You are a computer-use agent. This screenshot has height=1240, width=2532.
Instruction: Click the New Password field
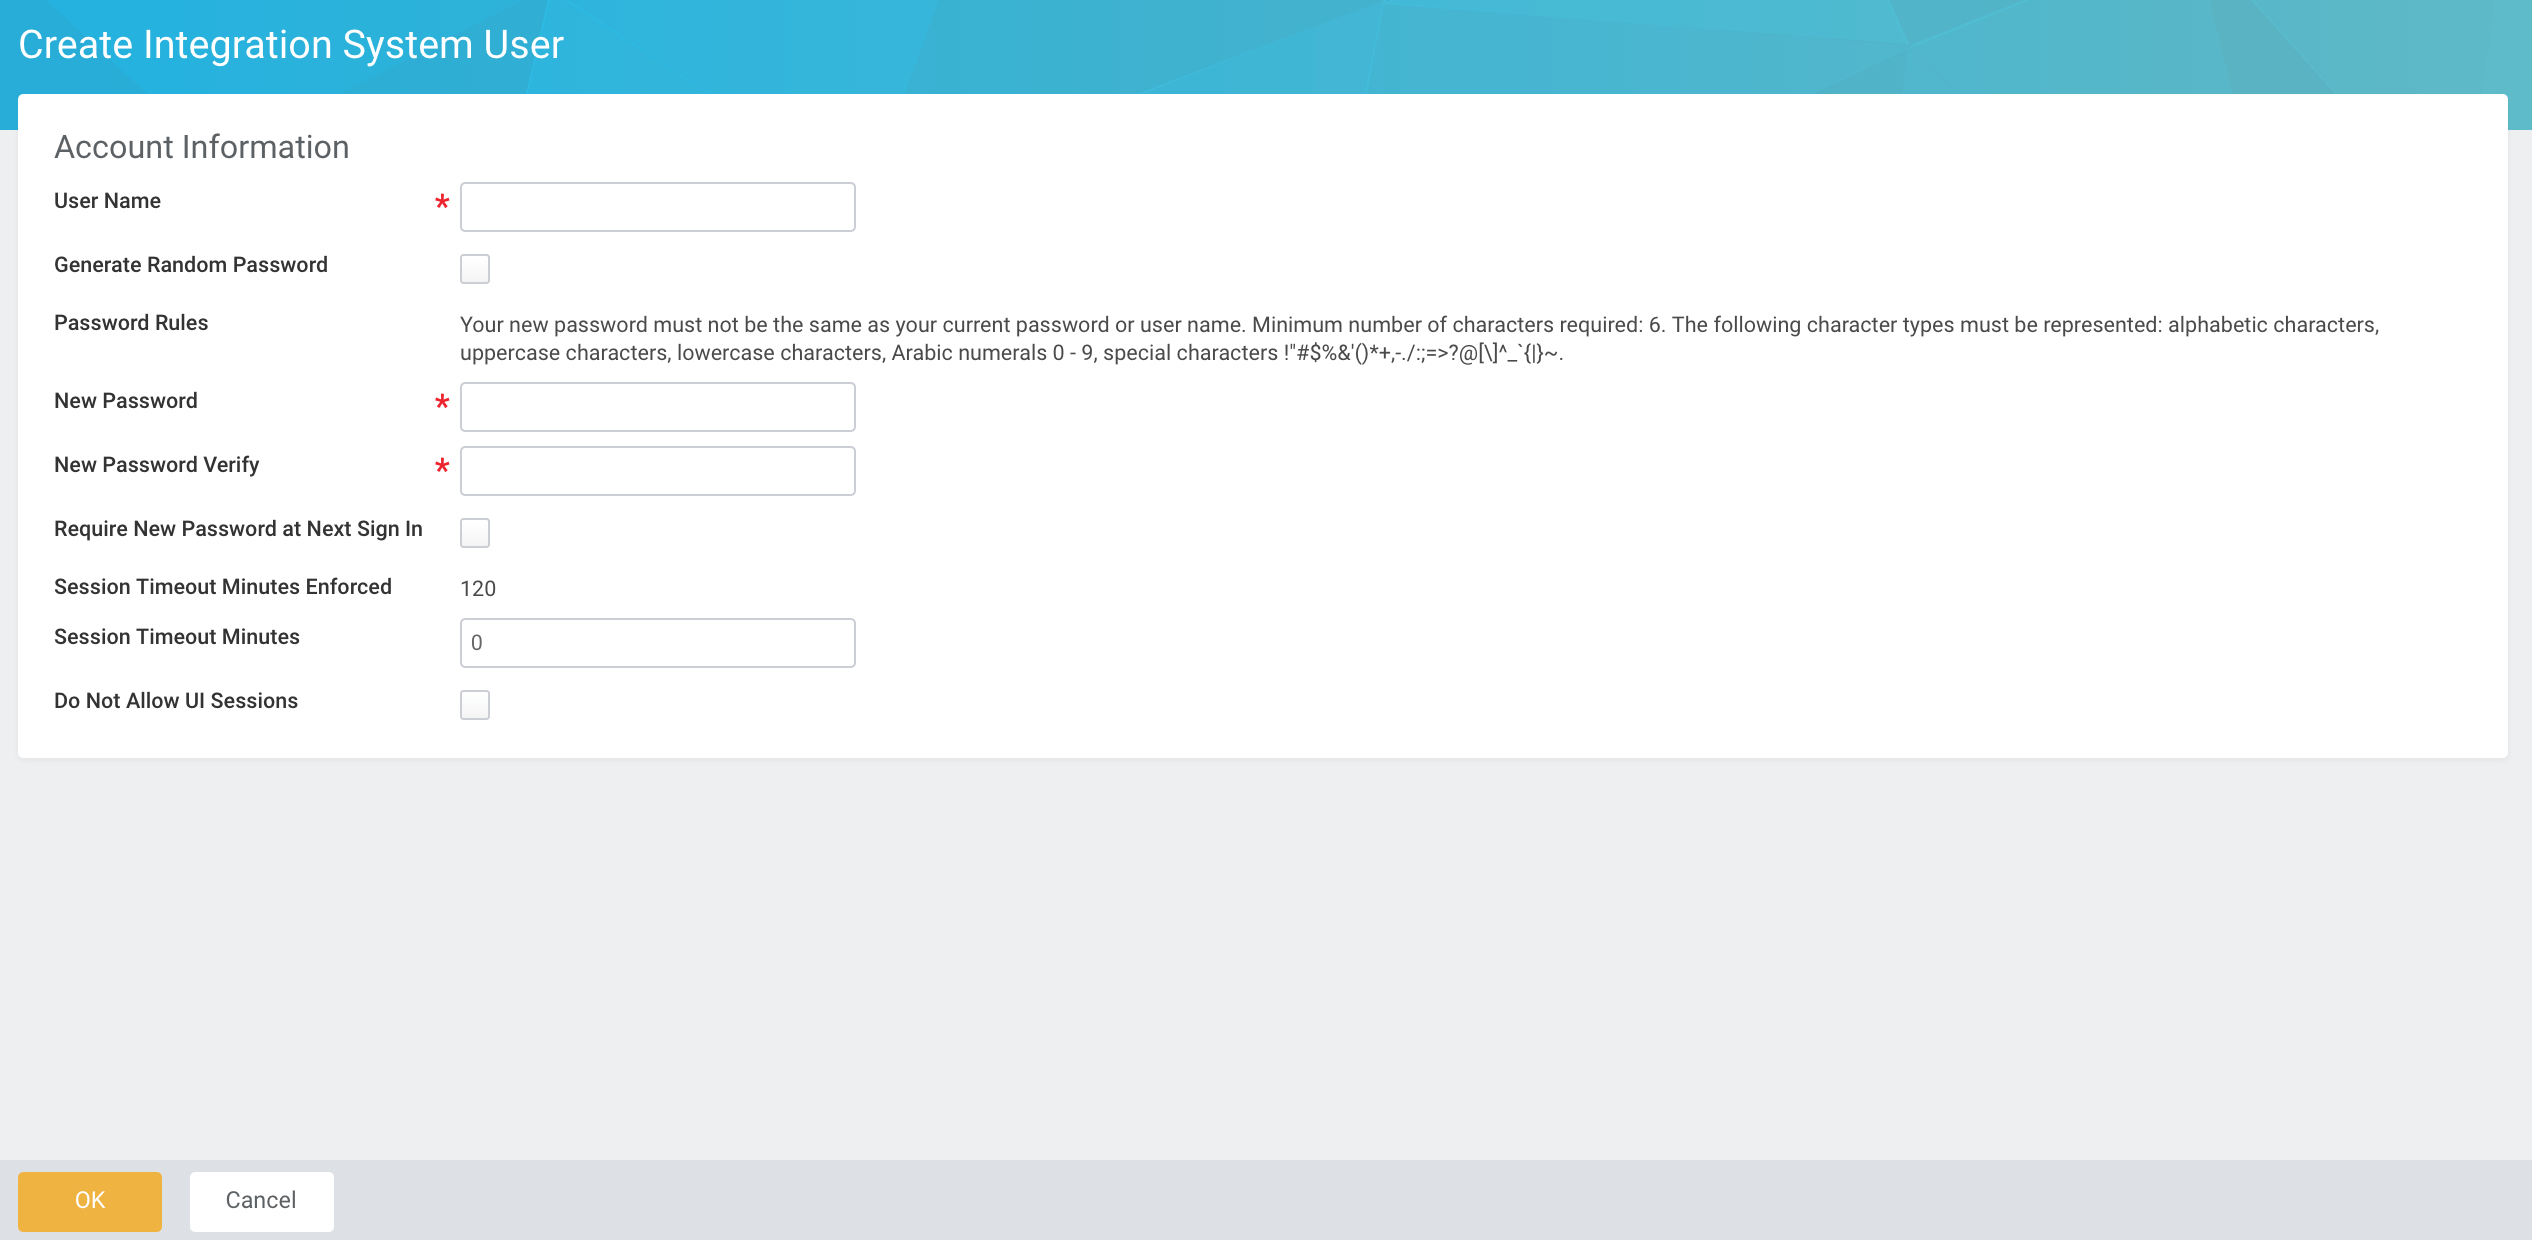657,405
